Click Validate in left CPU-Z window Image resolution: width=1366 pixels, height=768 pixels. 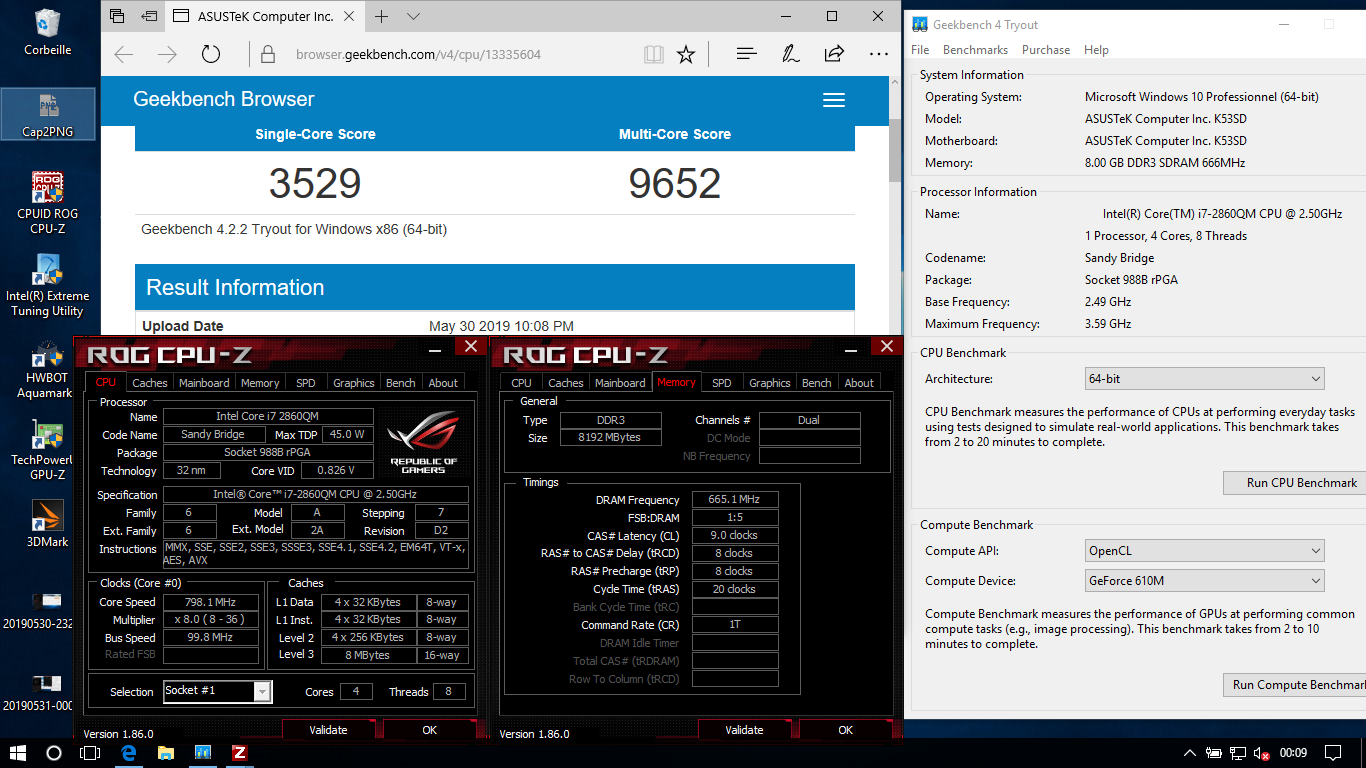point(328,730)
